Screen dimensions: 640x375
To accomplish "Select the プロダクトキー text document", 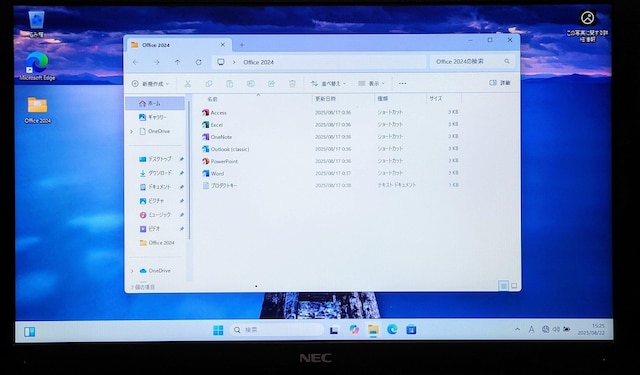I will pos(220,186).
